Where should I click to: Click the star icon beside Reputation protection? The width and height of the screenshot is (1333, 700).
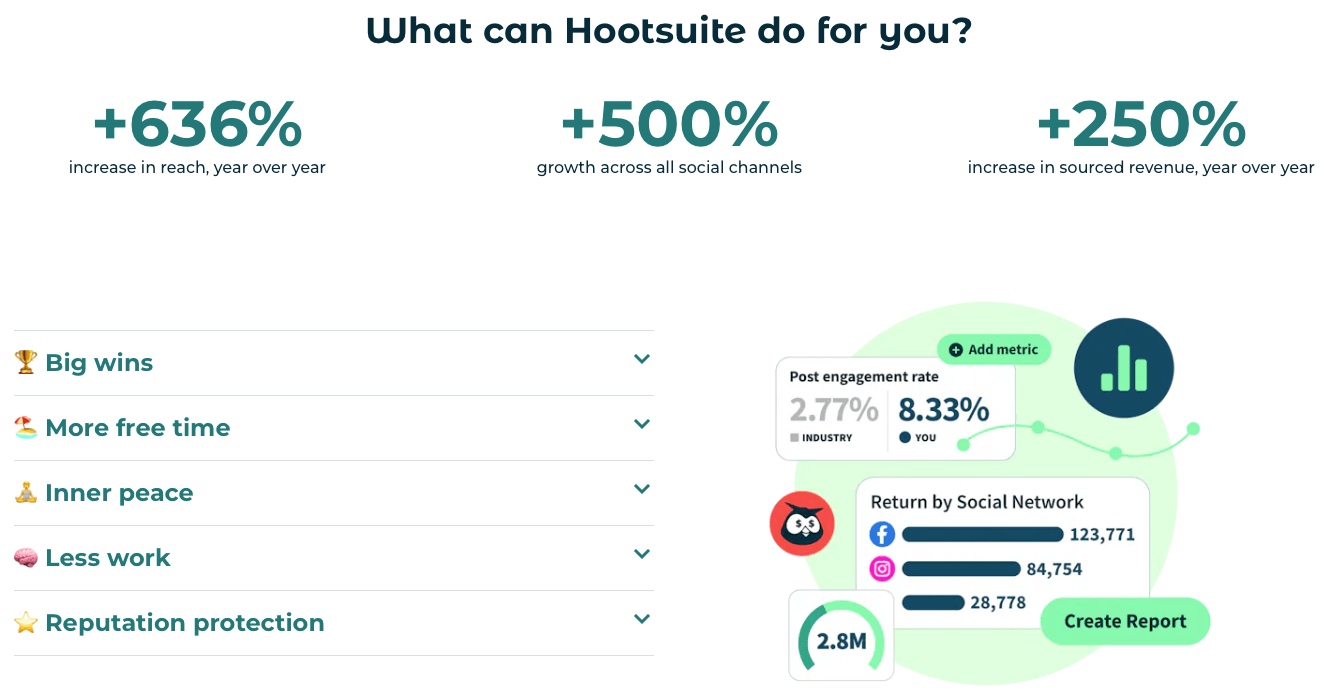[x=26, y=621]
